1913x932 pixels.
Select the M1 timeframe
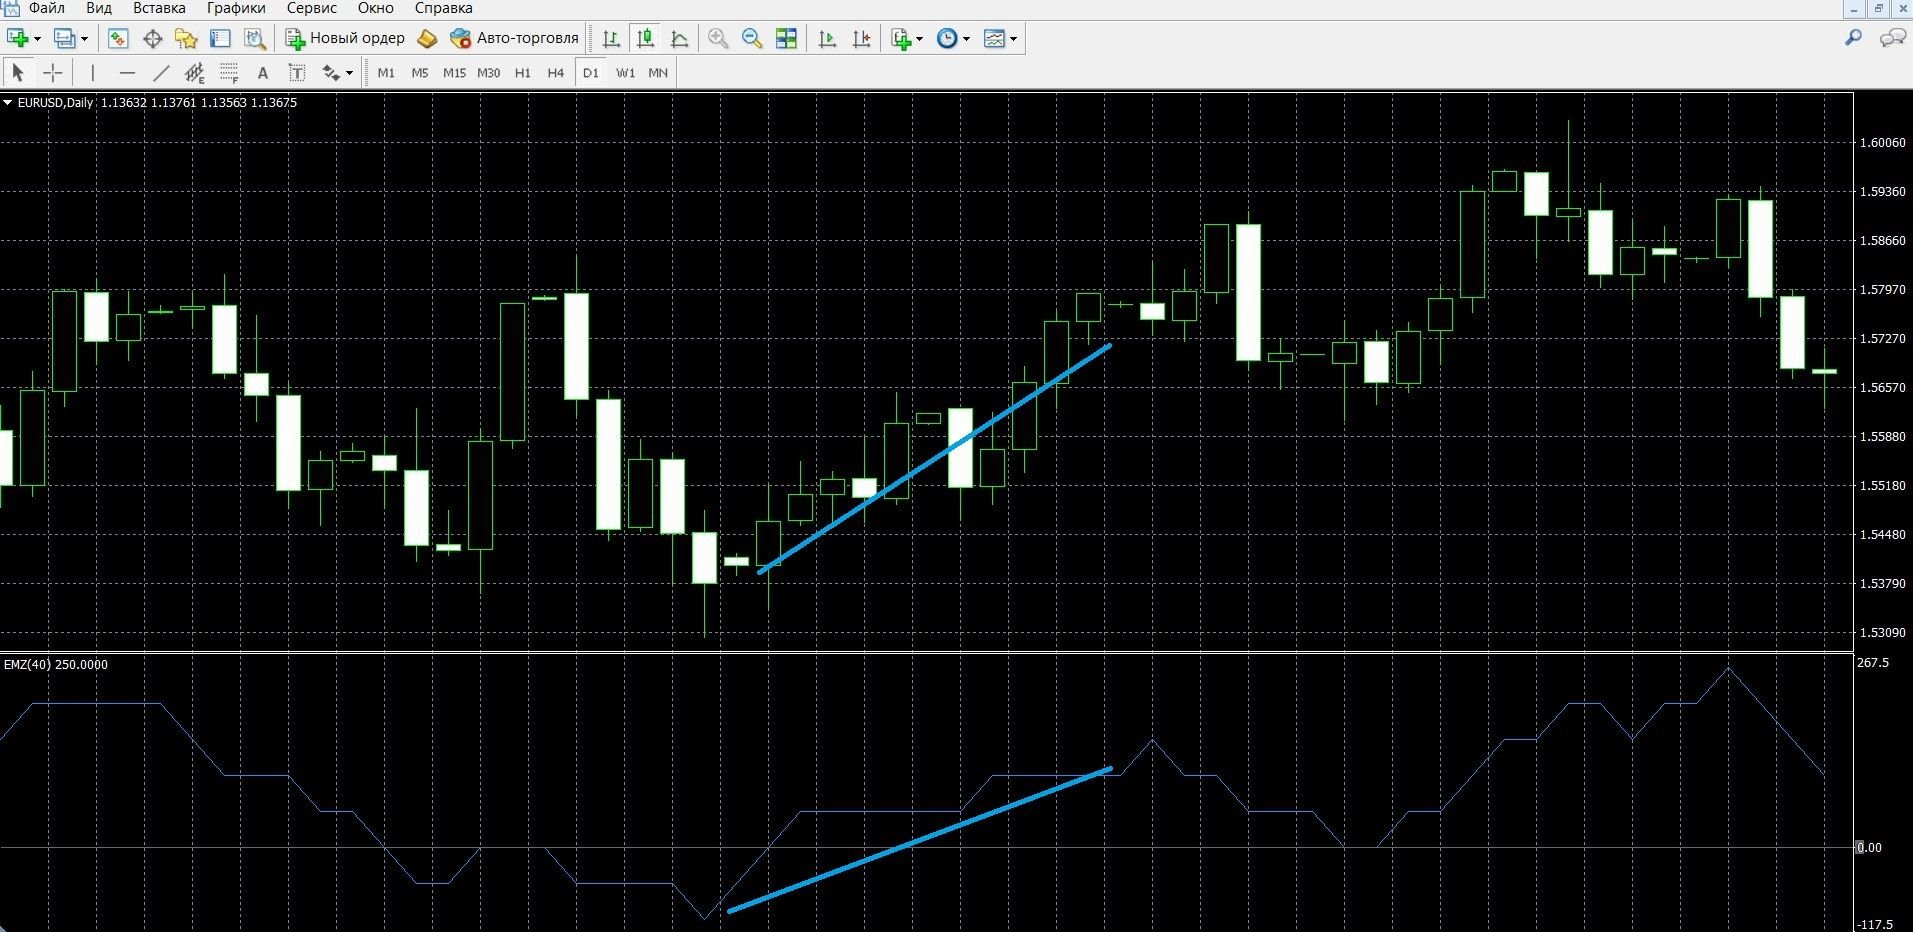click(x=386, y=73)
